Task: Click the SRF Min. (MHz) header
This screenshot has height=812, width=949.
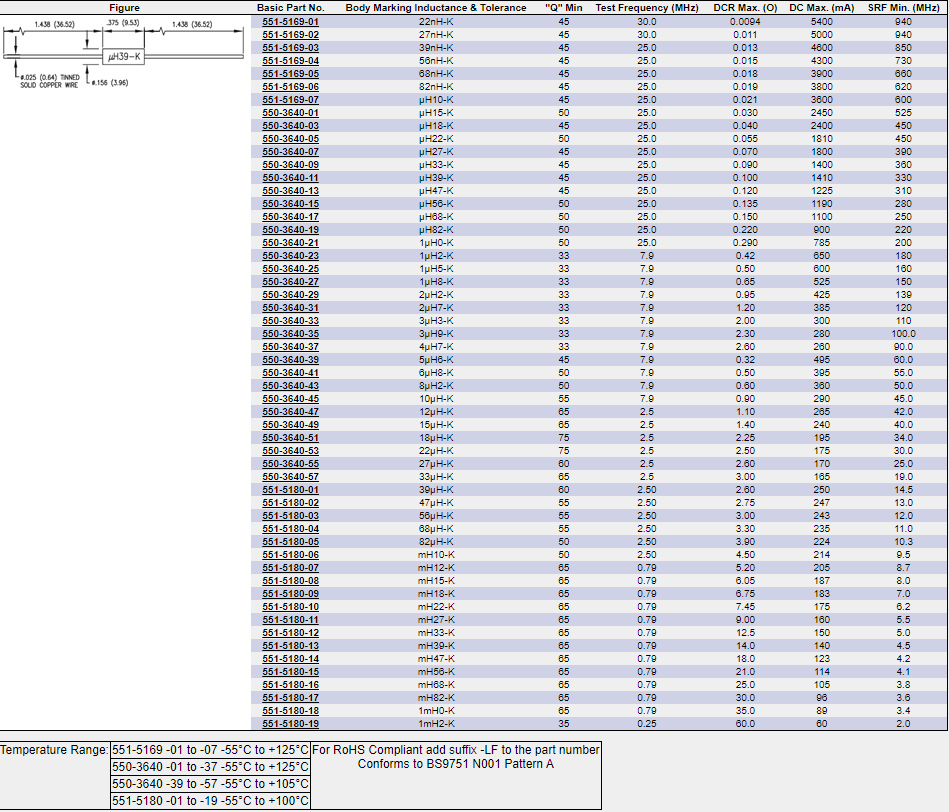Action: coord(903,7)
